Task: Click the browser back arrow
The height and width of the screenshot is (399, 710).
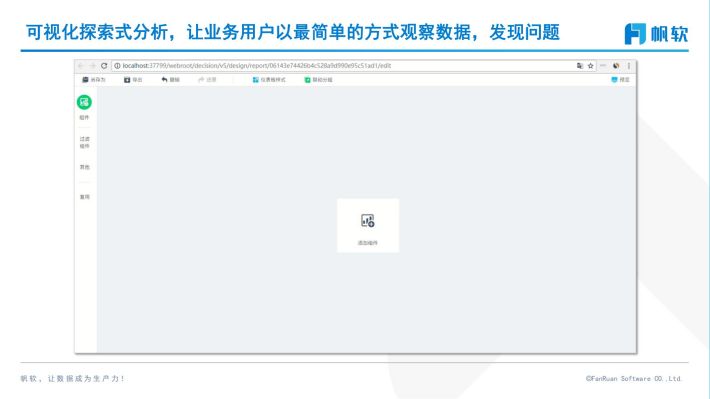Action: 81,66
